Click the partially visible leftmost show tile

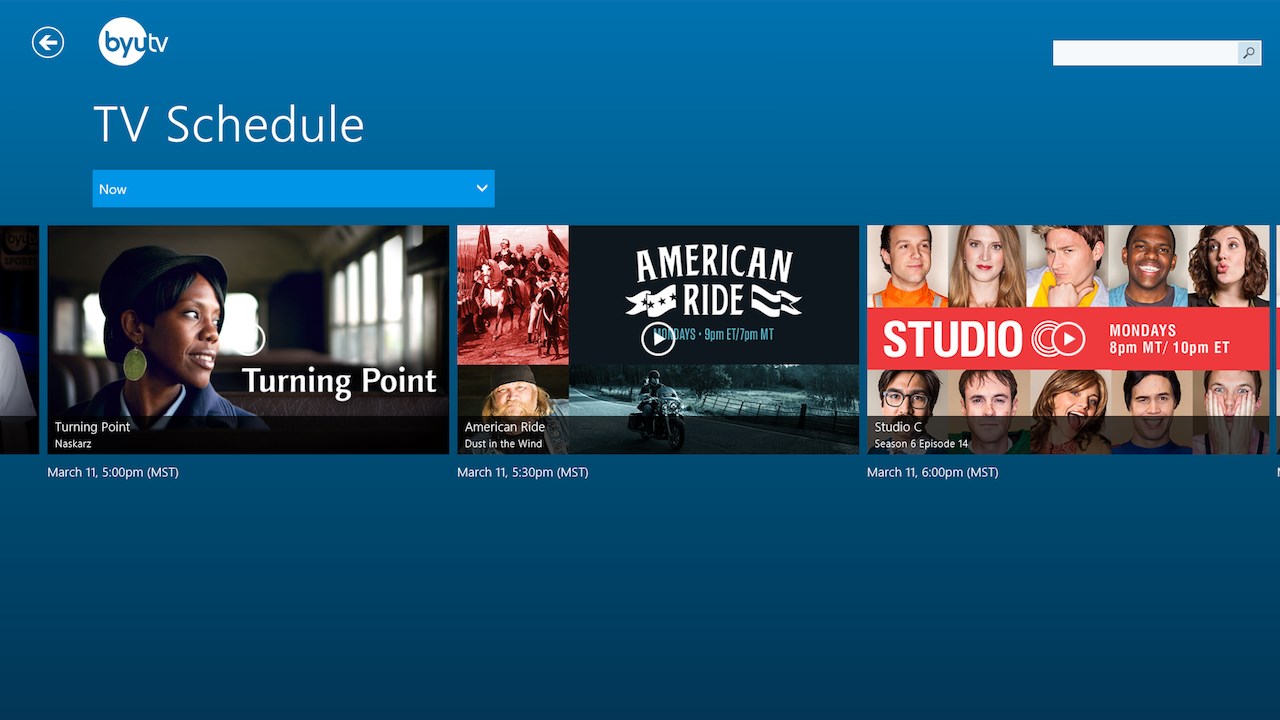coord(18,338)
